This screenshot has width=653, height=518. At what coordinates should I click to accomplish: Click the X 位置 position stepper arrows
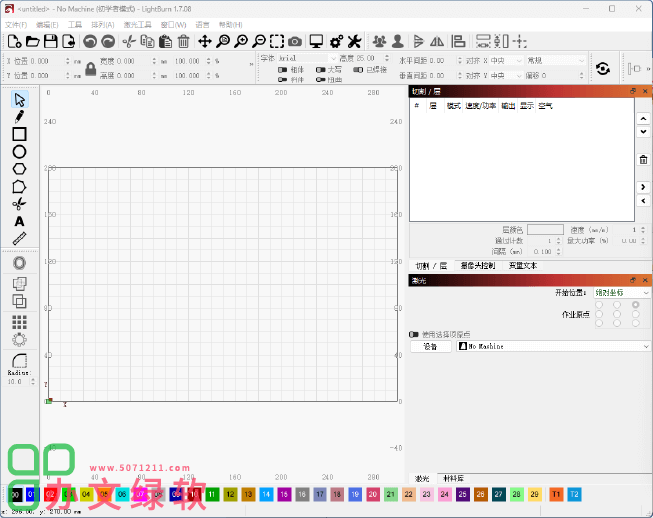pyautogui.click(x=67, y=61)
